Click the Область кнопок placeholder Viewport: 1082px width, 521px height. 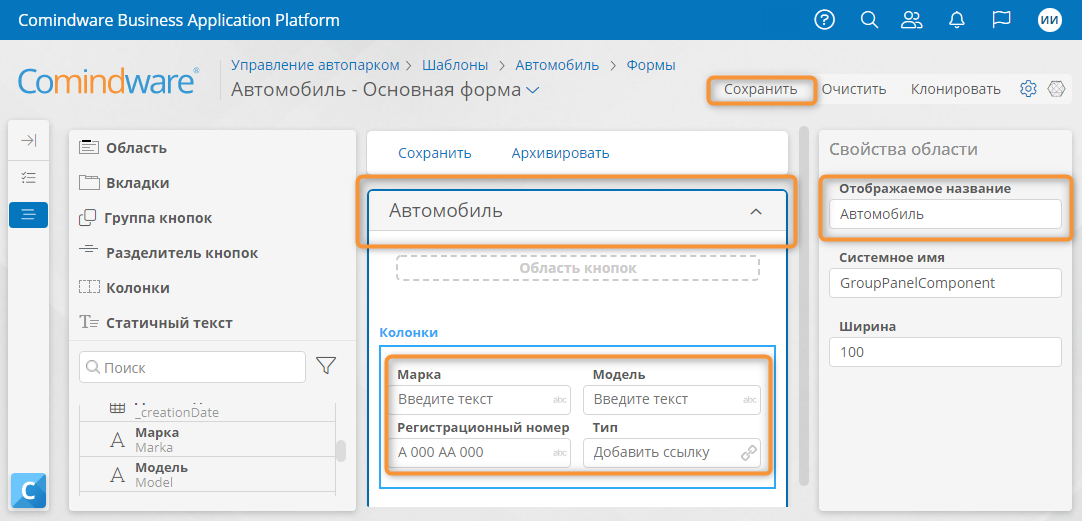tap(578, 268)
